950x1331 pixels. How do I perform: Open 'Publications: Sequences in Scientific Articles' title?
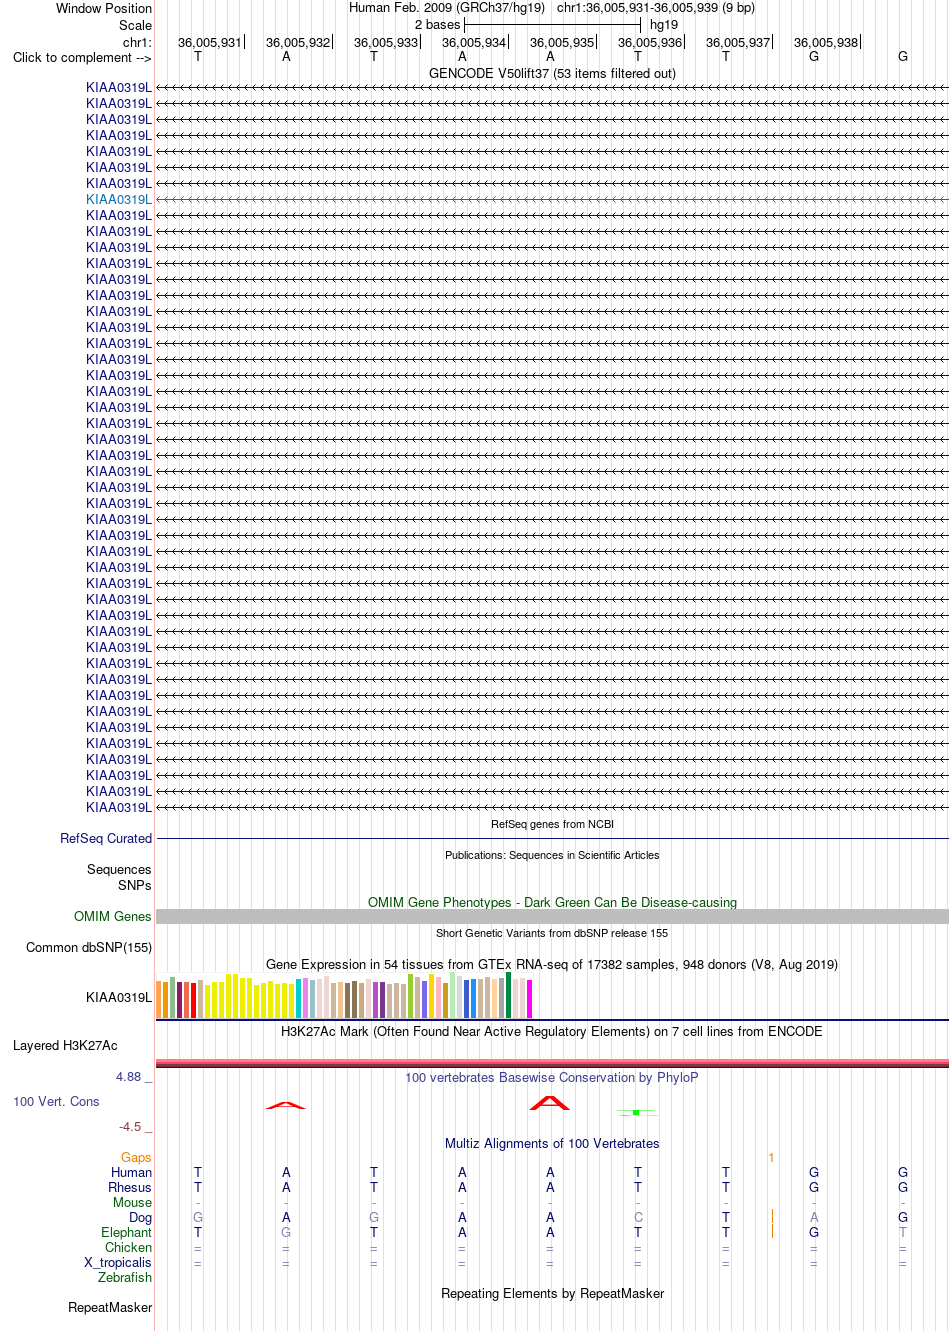pos(552,855)
